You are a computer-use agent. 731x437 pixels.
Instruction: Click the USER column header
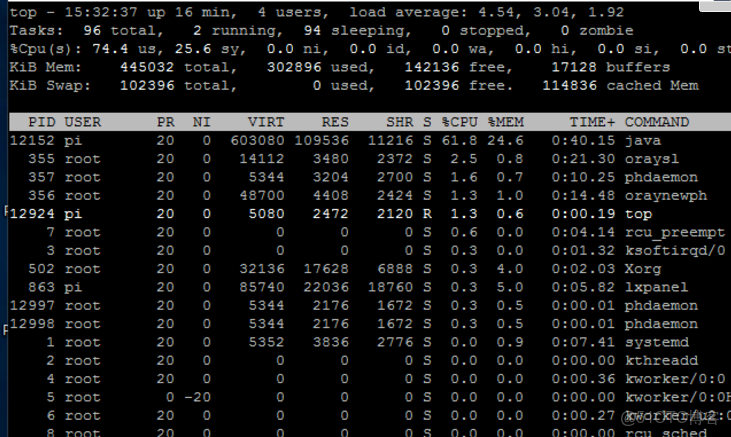click(83, 122)
